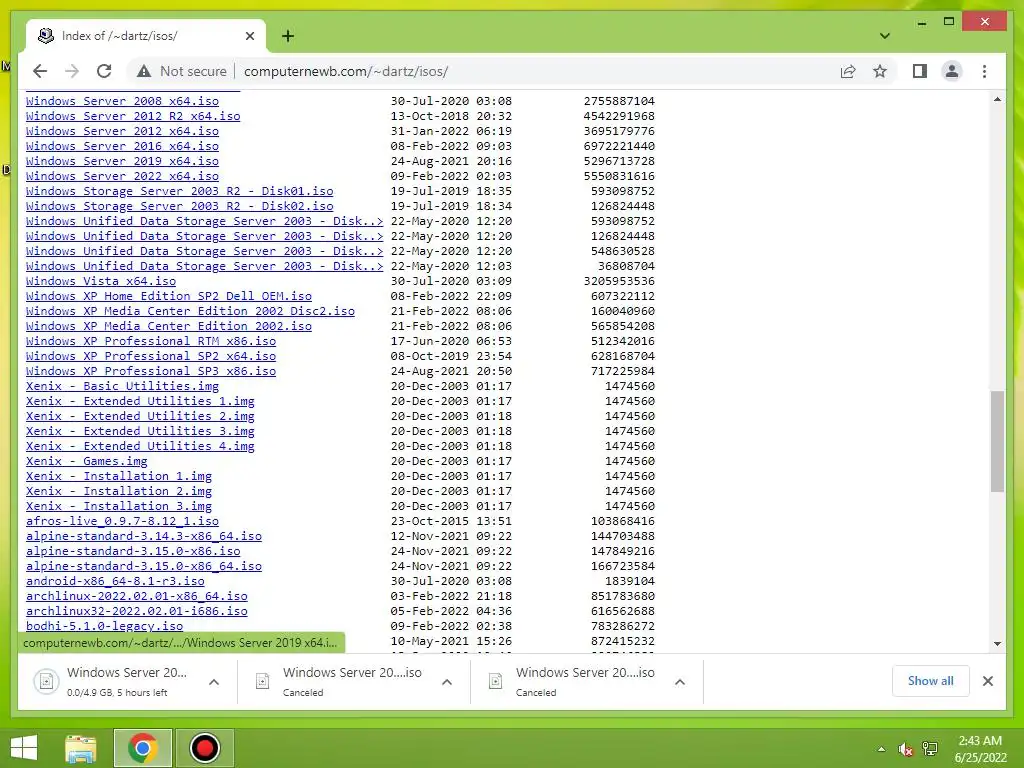Open archlinux-2022.02.01-x86_64.iso
The height and width of the screenshot is (768, 1024).
click(136, 597)
